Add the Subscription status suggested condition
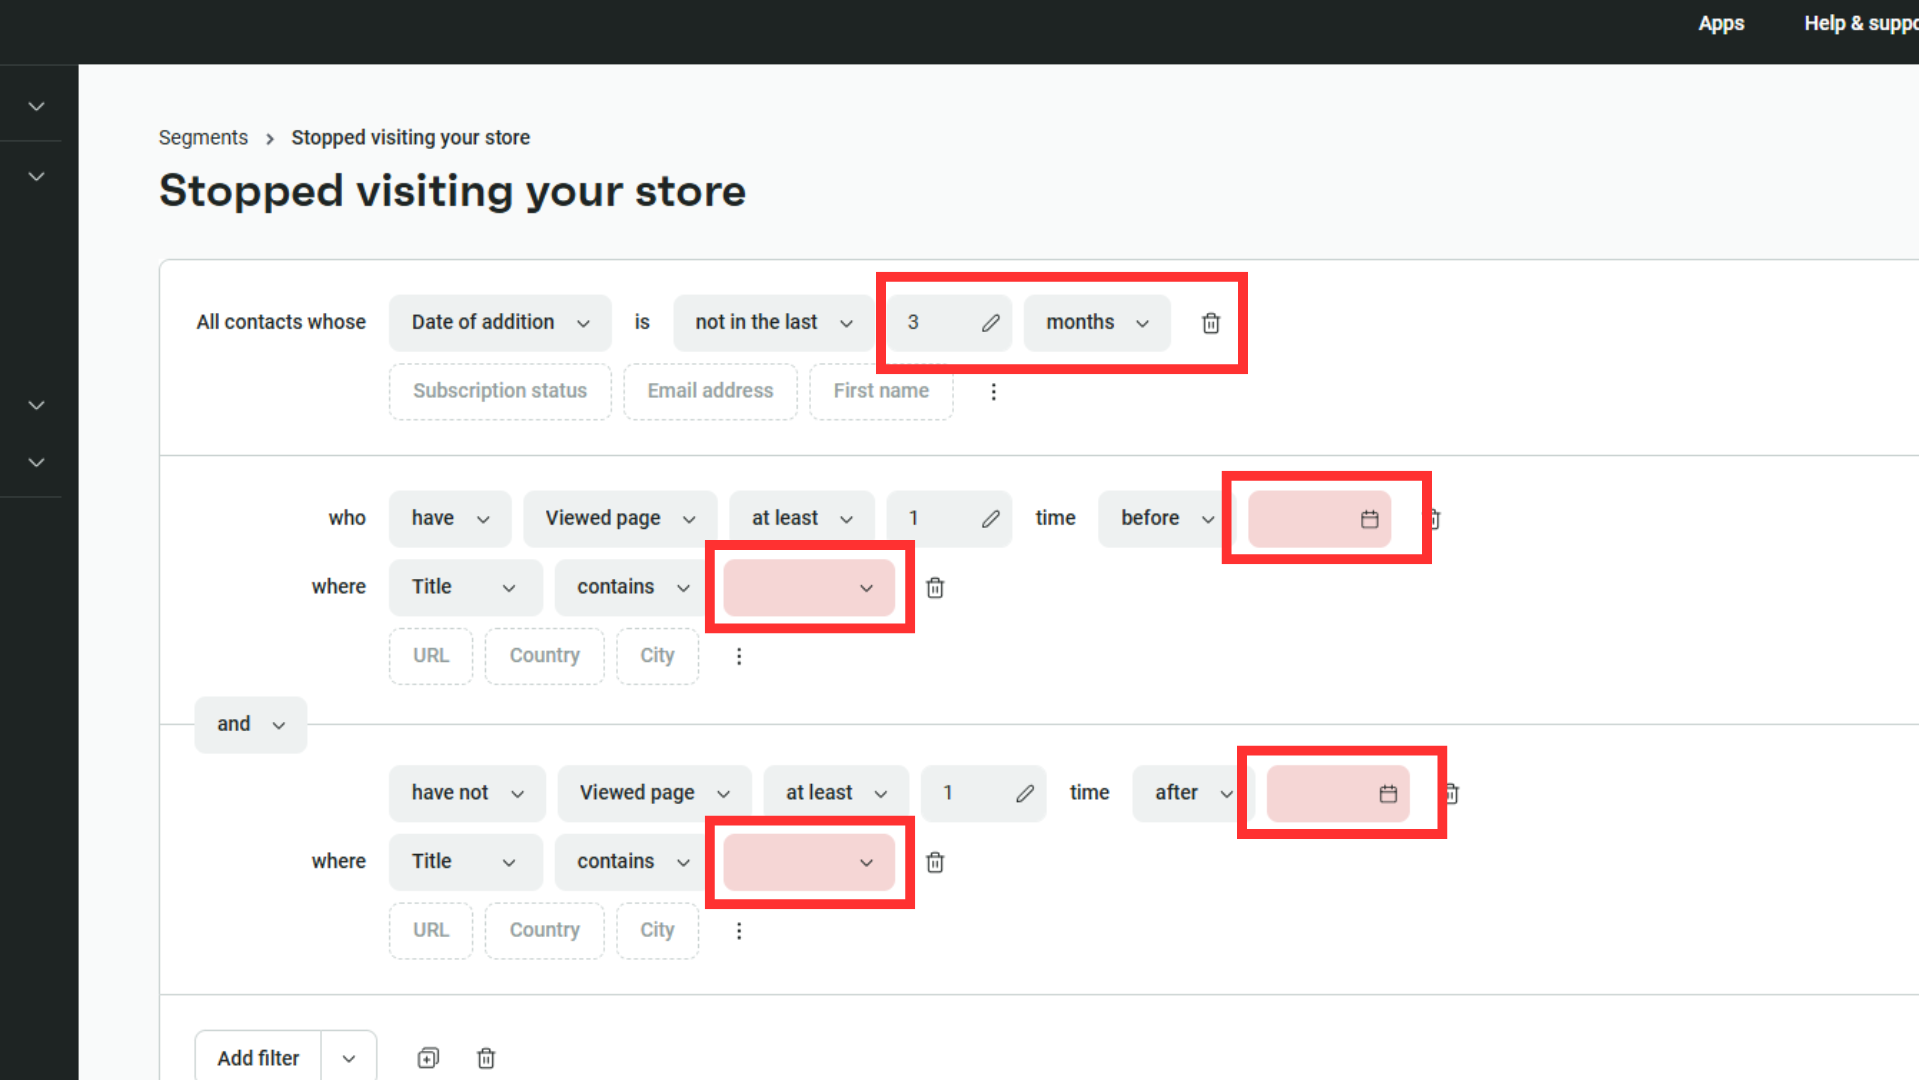This screenshot has height=1080, width=1920. 499,391
